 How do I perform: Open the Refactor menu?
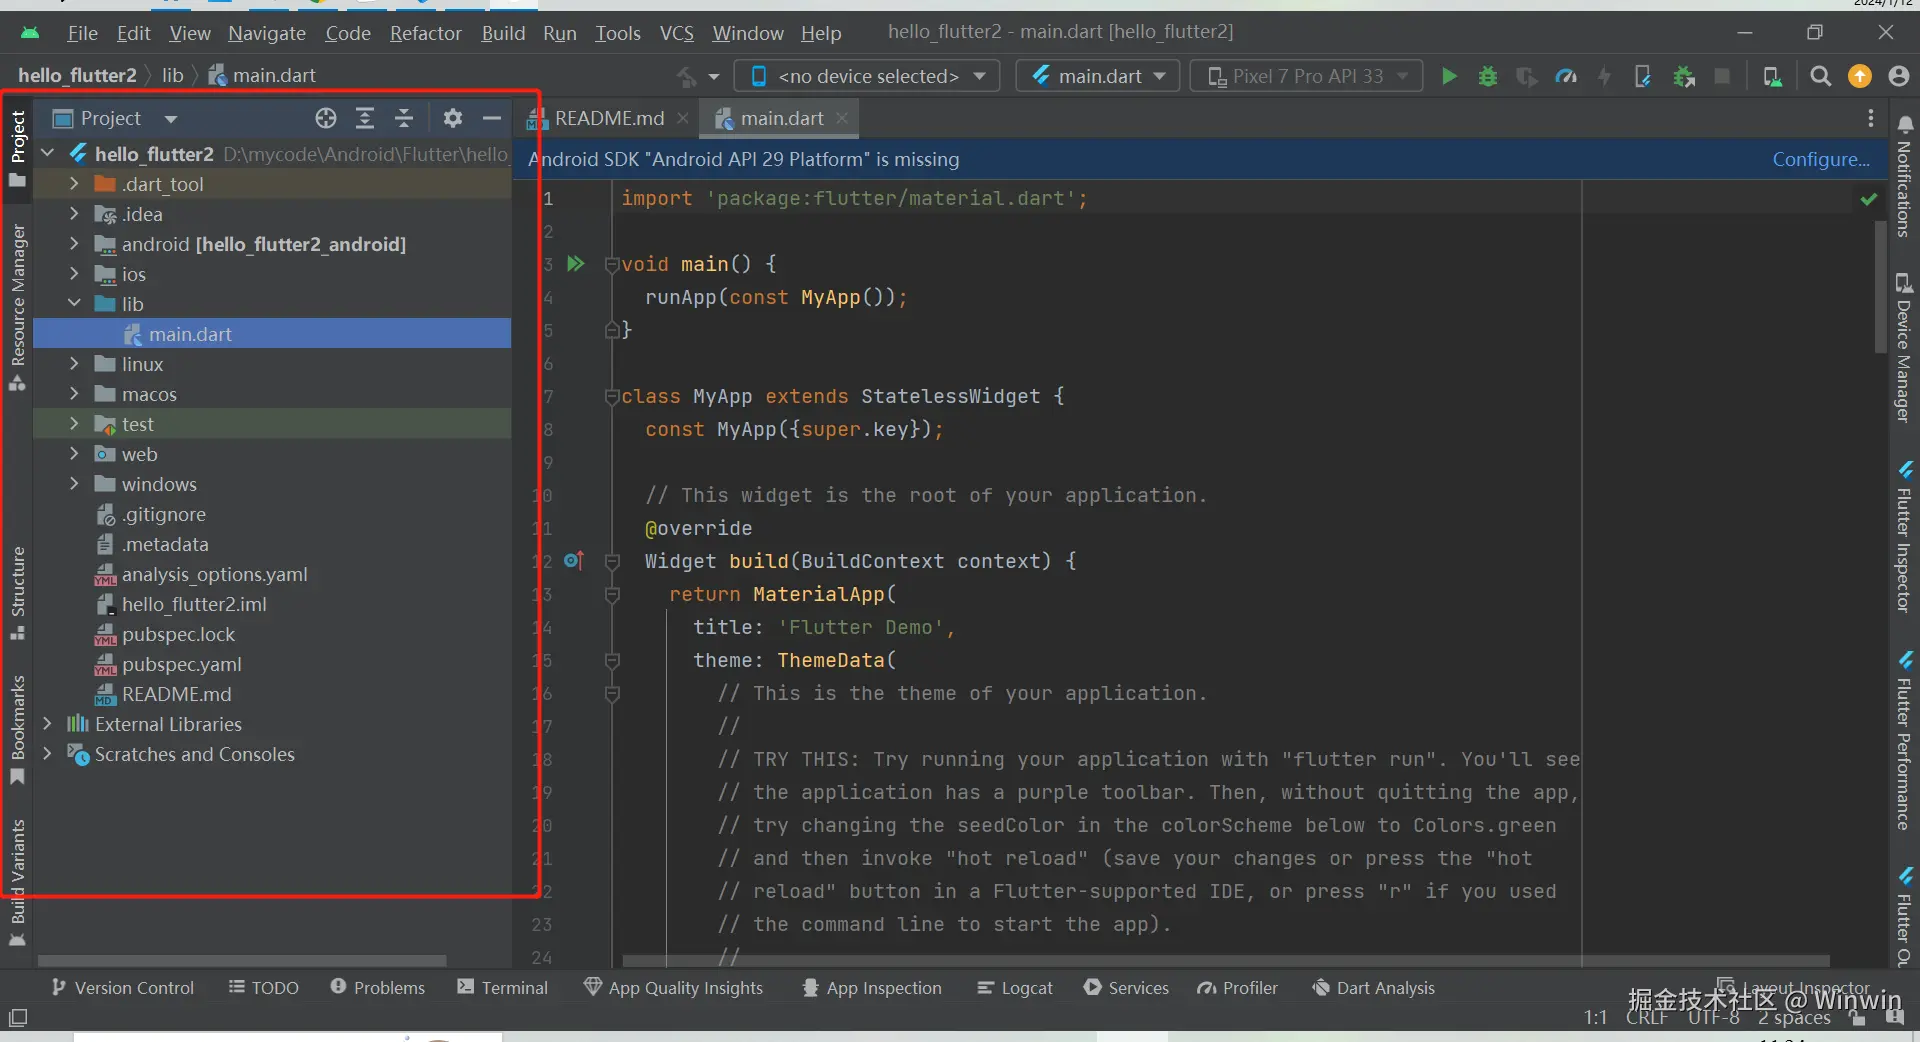pos(425,33)
